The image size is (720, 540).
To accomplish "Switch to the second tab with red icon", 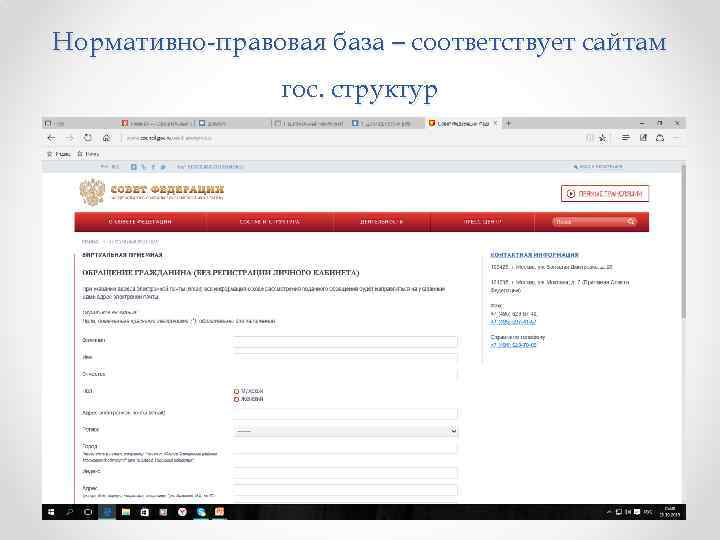I will click(156, 124).
